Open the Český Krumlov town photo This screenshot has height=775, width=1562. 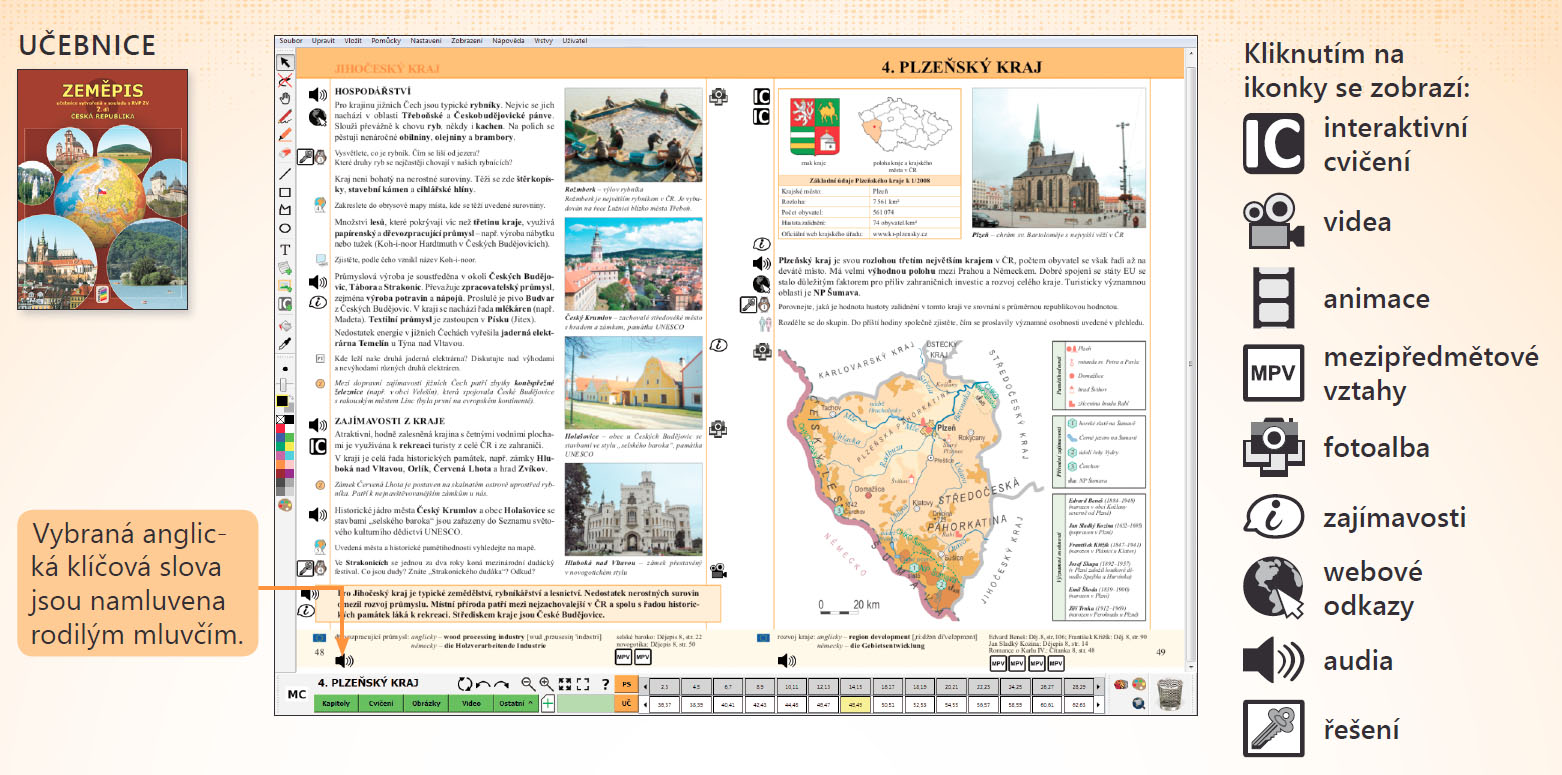pos(633,264)
